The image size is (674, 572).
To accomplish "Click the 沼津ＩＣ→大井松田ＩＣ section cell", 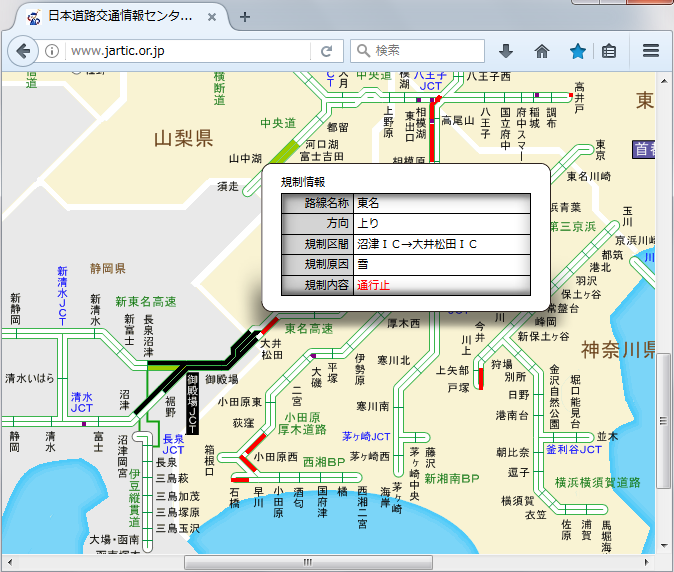I will 442,244.
